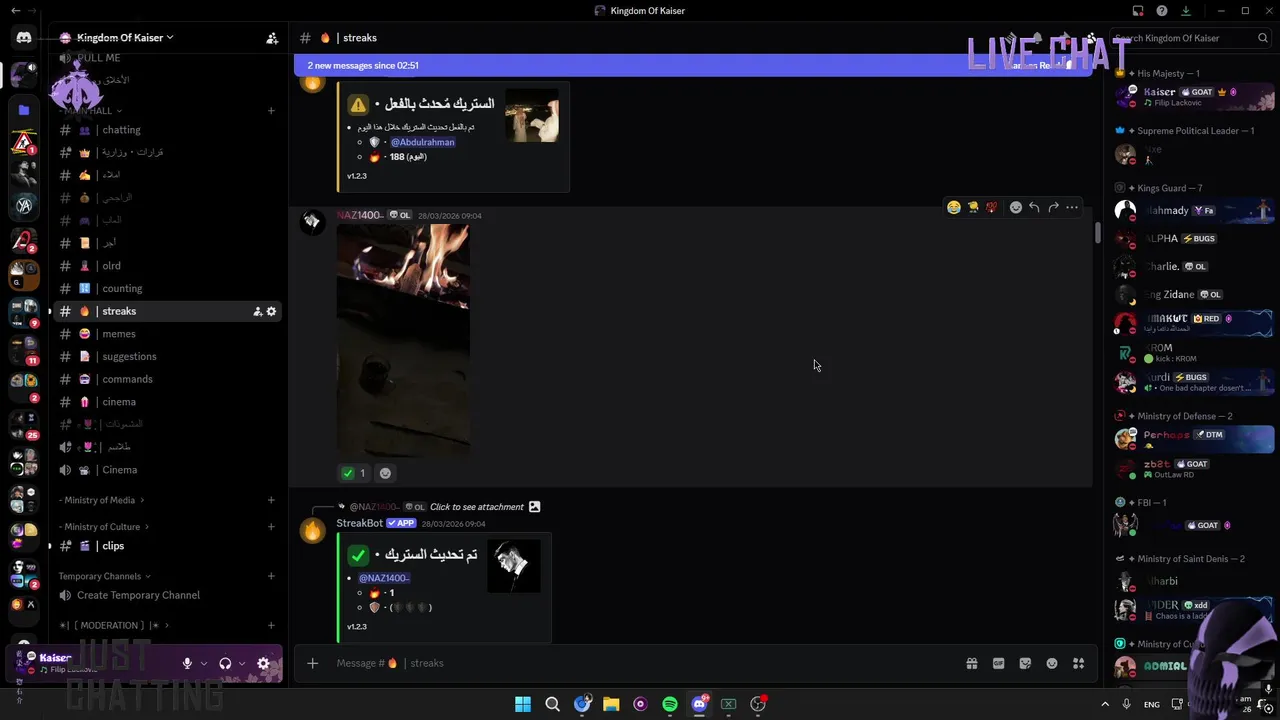Join Create Temporary Channel voice channel
The height and width of the screenshot is (720, 1280).
coord(167,595)
